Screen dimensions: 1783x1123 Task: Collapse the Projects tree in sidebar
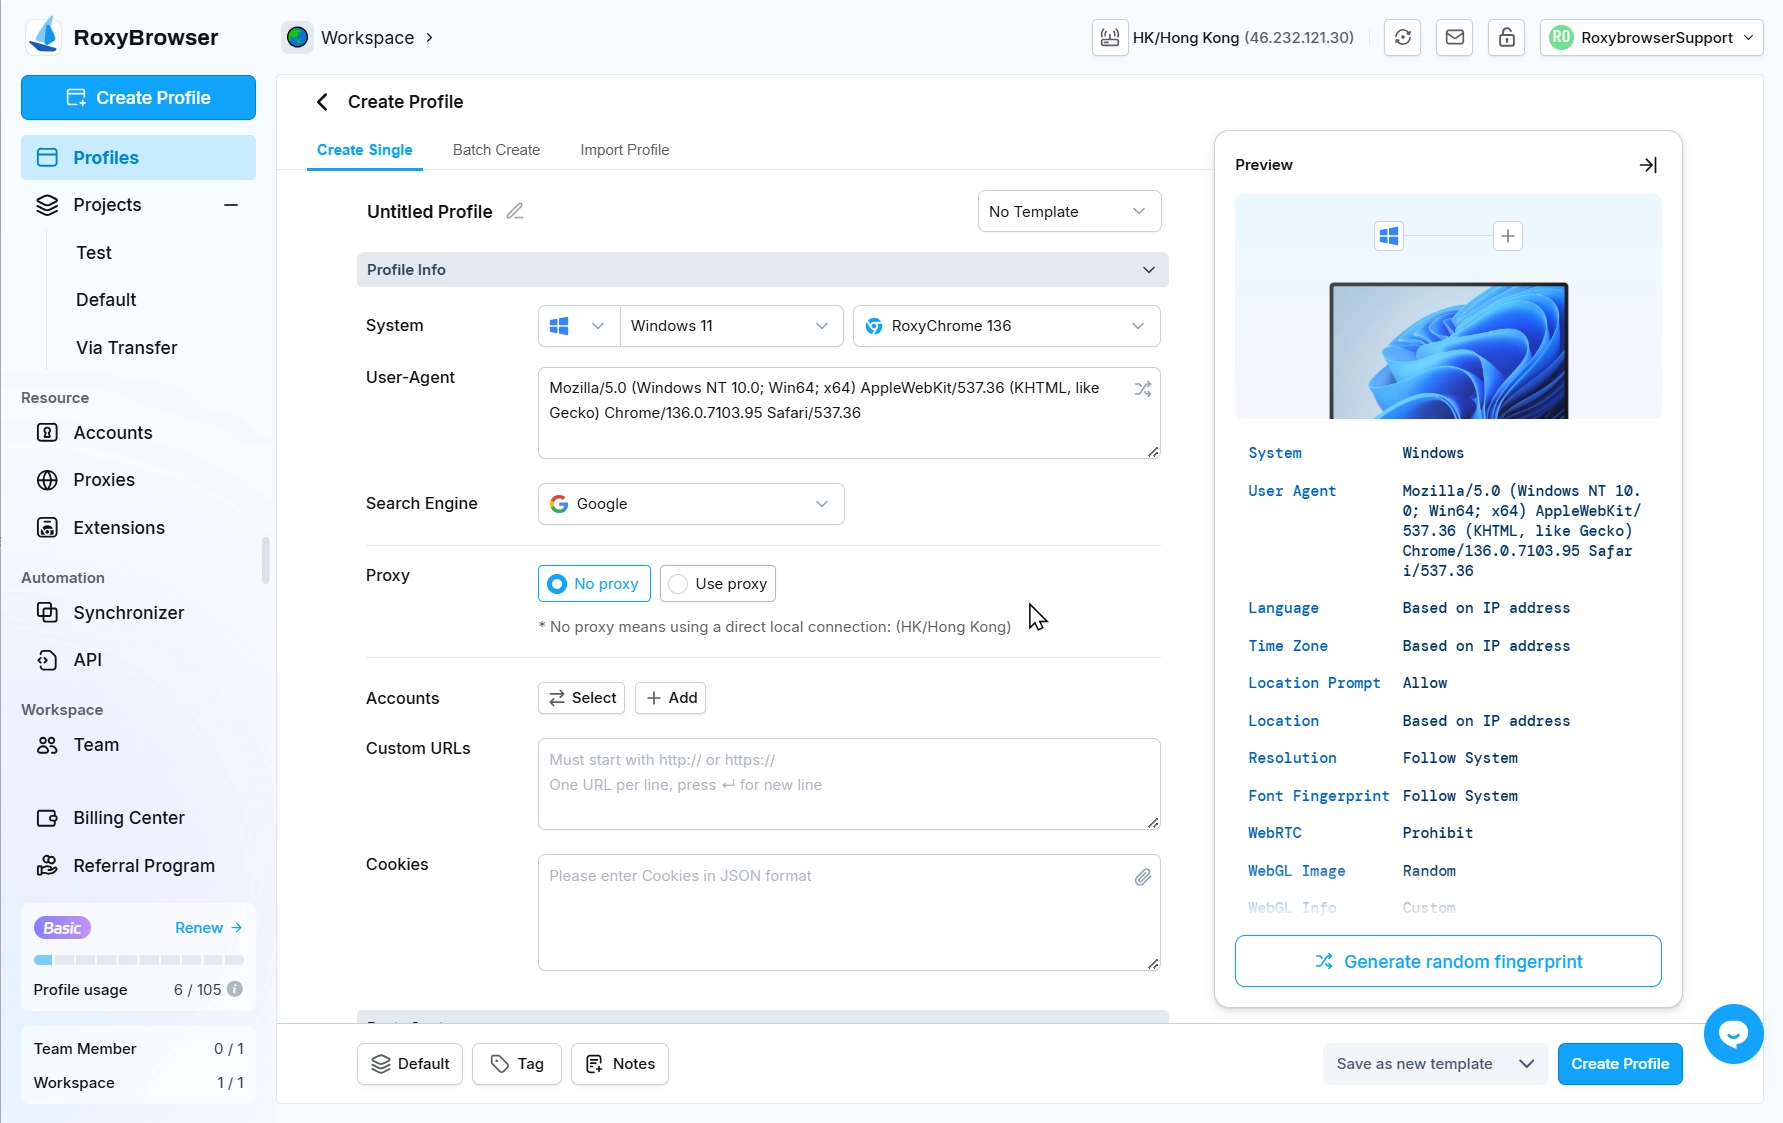point(231,205)
